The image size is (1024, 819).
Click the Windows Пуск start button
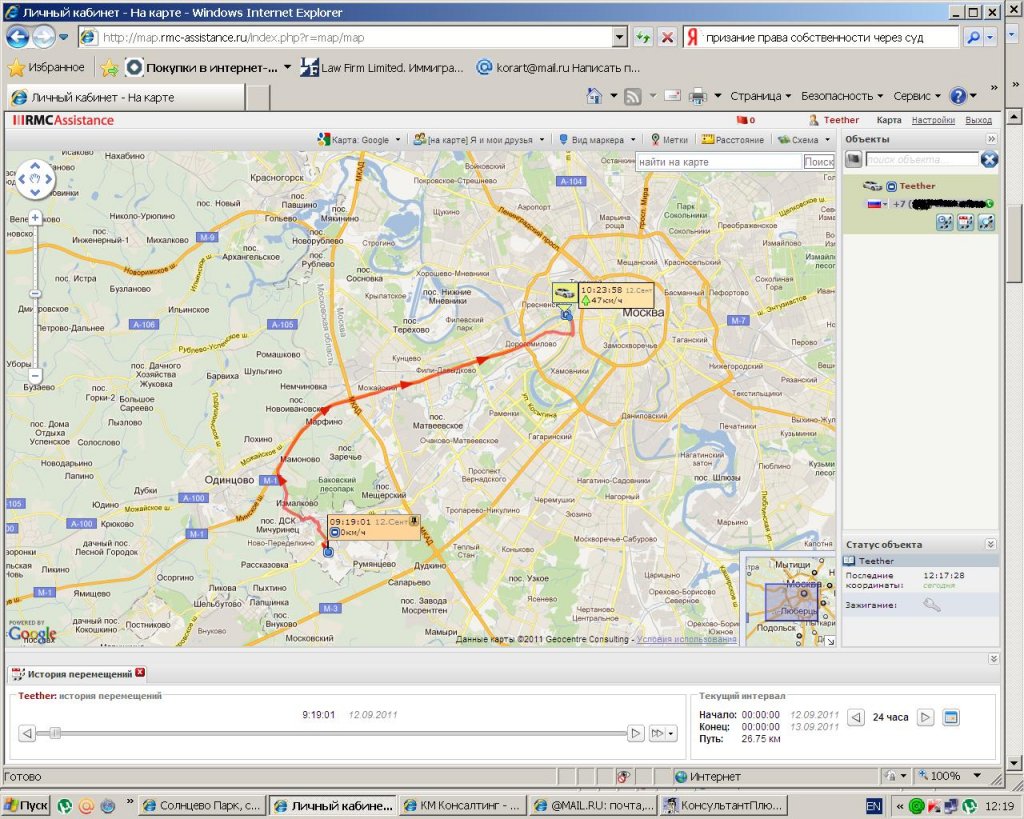[26, 805]
